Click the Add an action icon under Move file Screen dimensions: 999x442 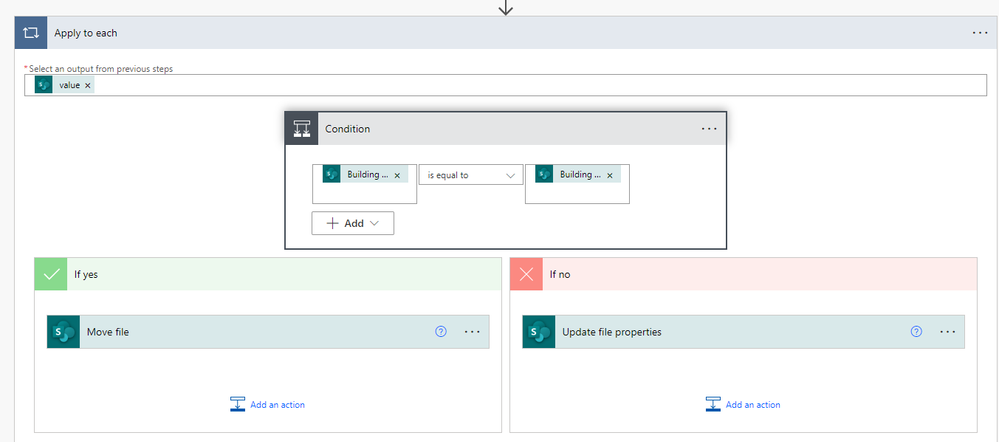tap(238, 404)
